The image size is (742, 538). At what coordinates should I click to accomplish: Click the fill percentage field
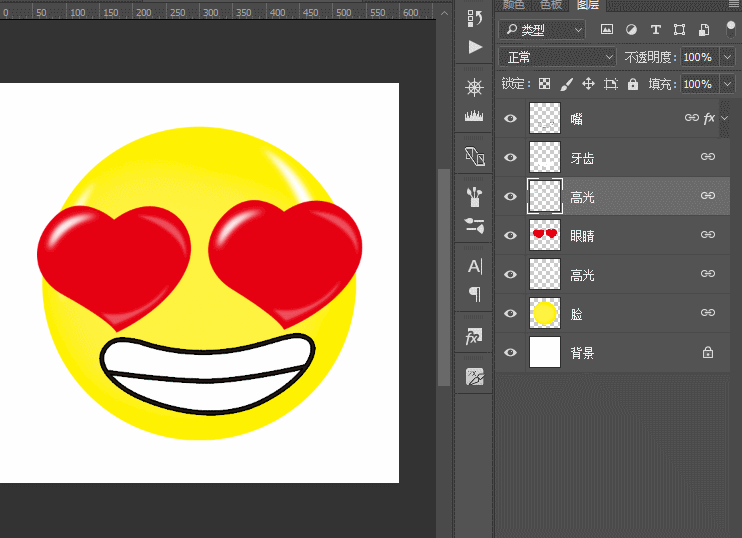click(x=699, y=84)
